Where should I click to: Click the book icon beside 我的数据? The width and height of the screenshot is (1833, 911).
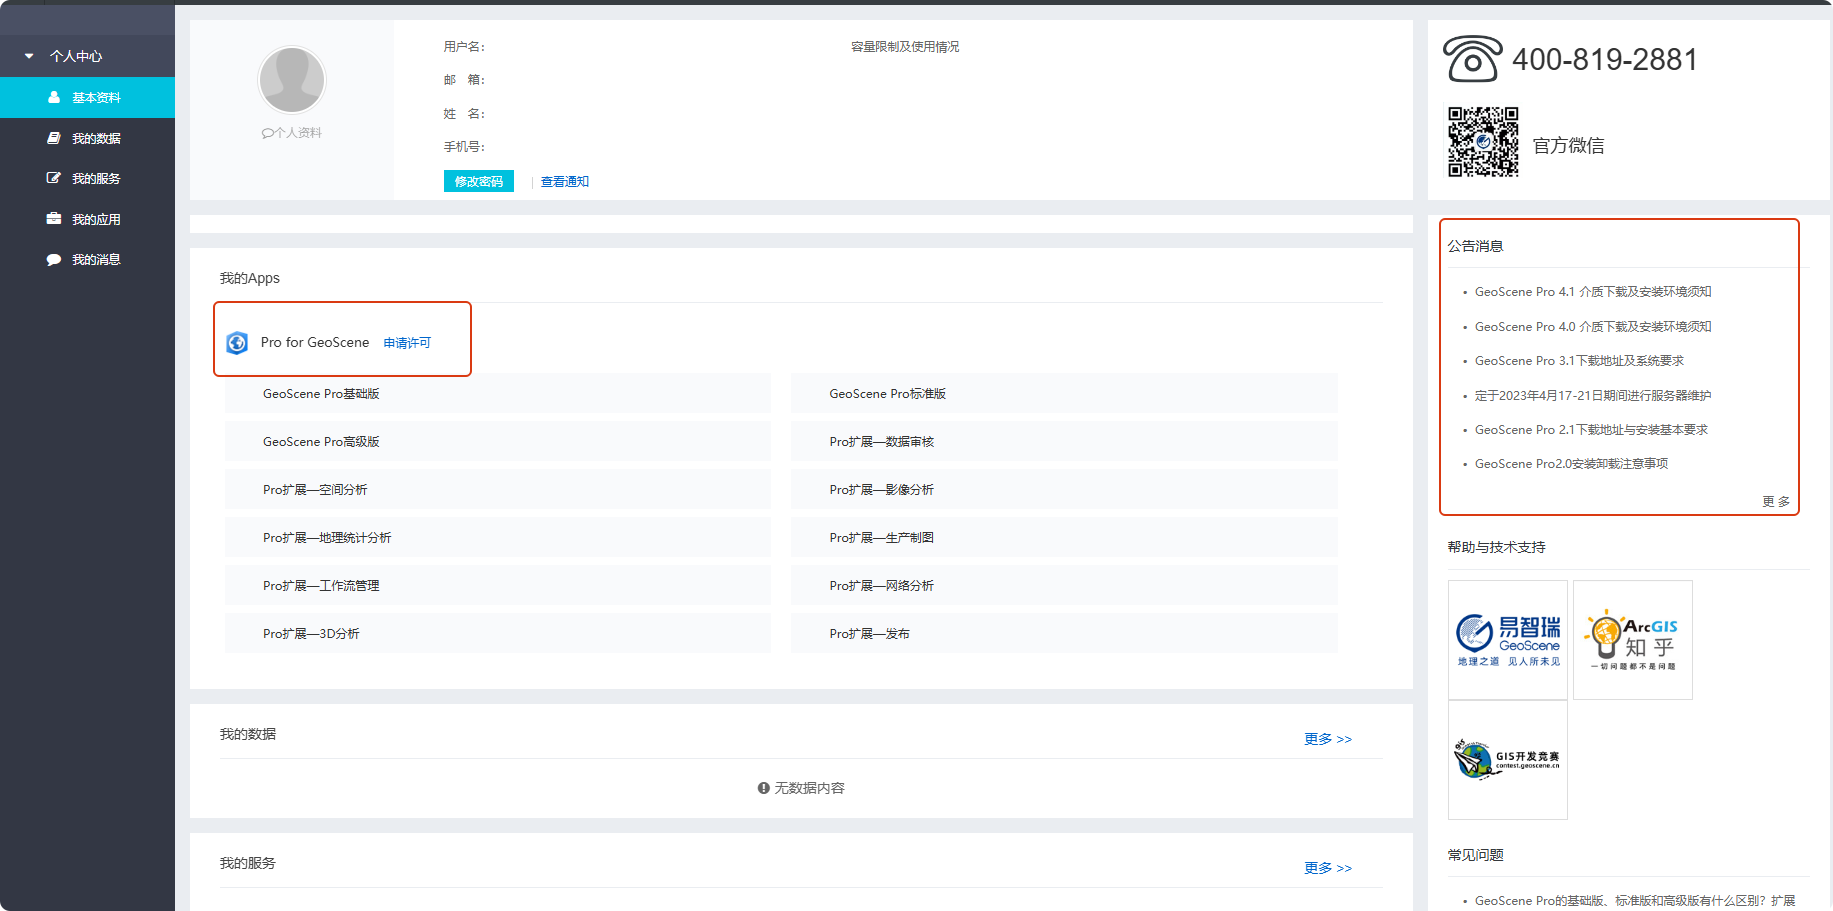point(54,138)
